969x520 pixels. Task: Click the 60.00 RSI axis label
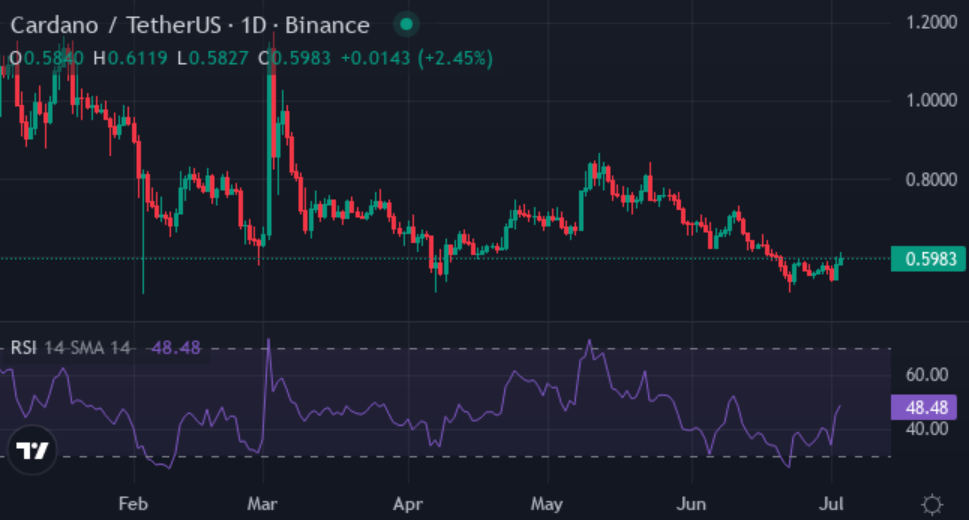coord(926,375)
